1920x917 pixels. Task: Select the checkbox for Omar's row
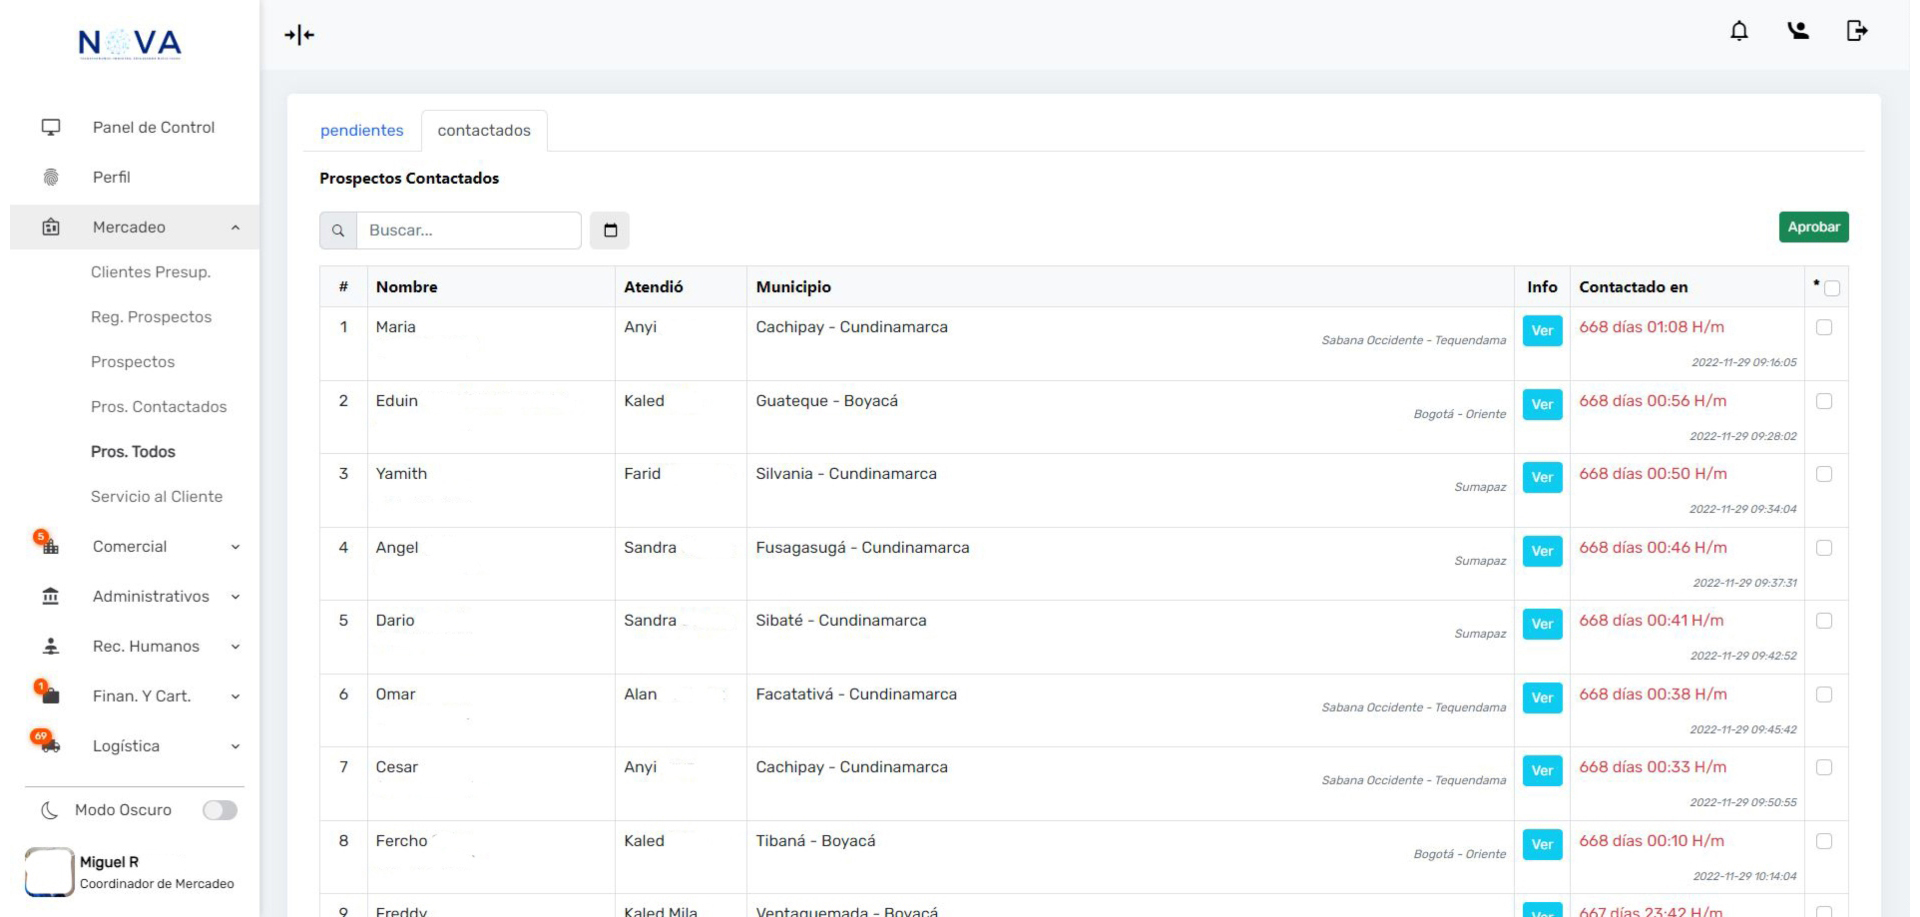click(x=1824, y=695)
